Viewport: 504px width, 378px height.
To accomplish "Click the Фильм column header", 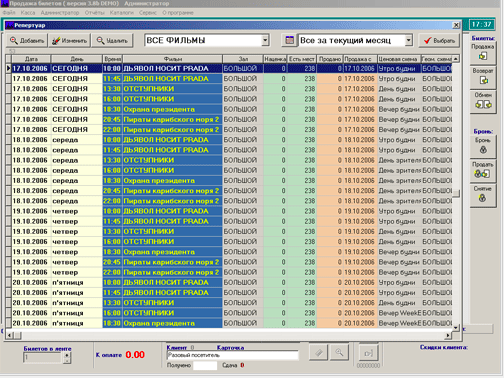I will tap(173, 59).
